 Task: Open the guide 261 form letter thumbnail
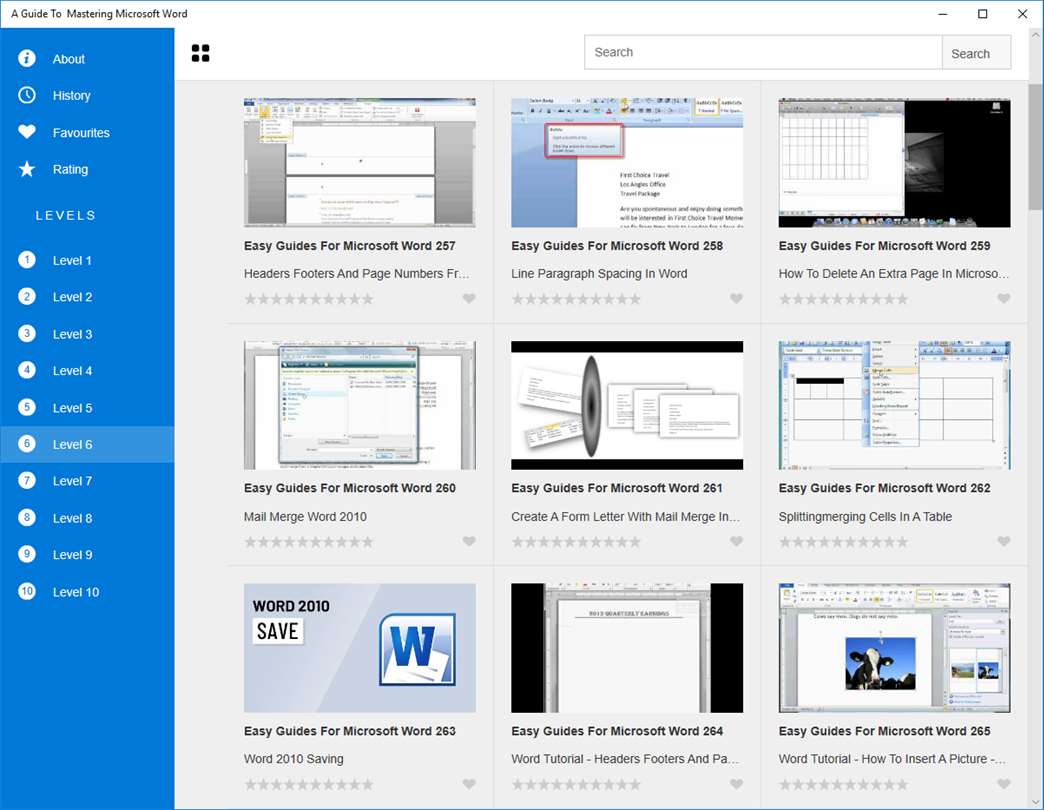pyautogui.click(x=627, y=405)
